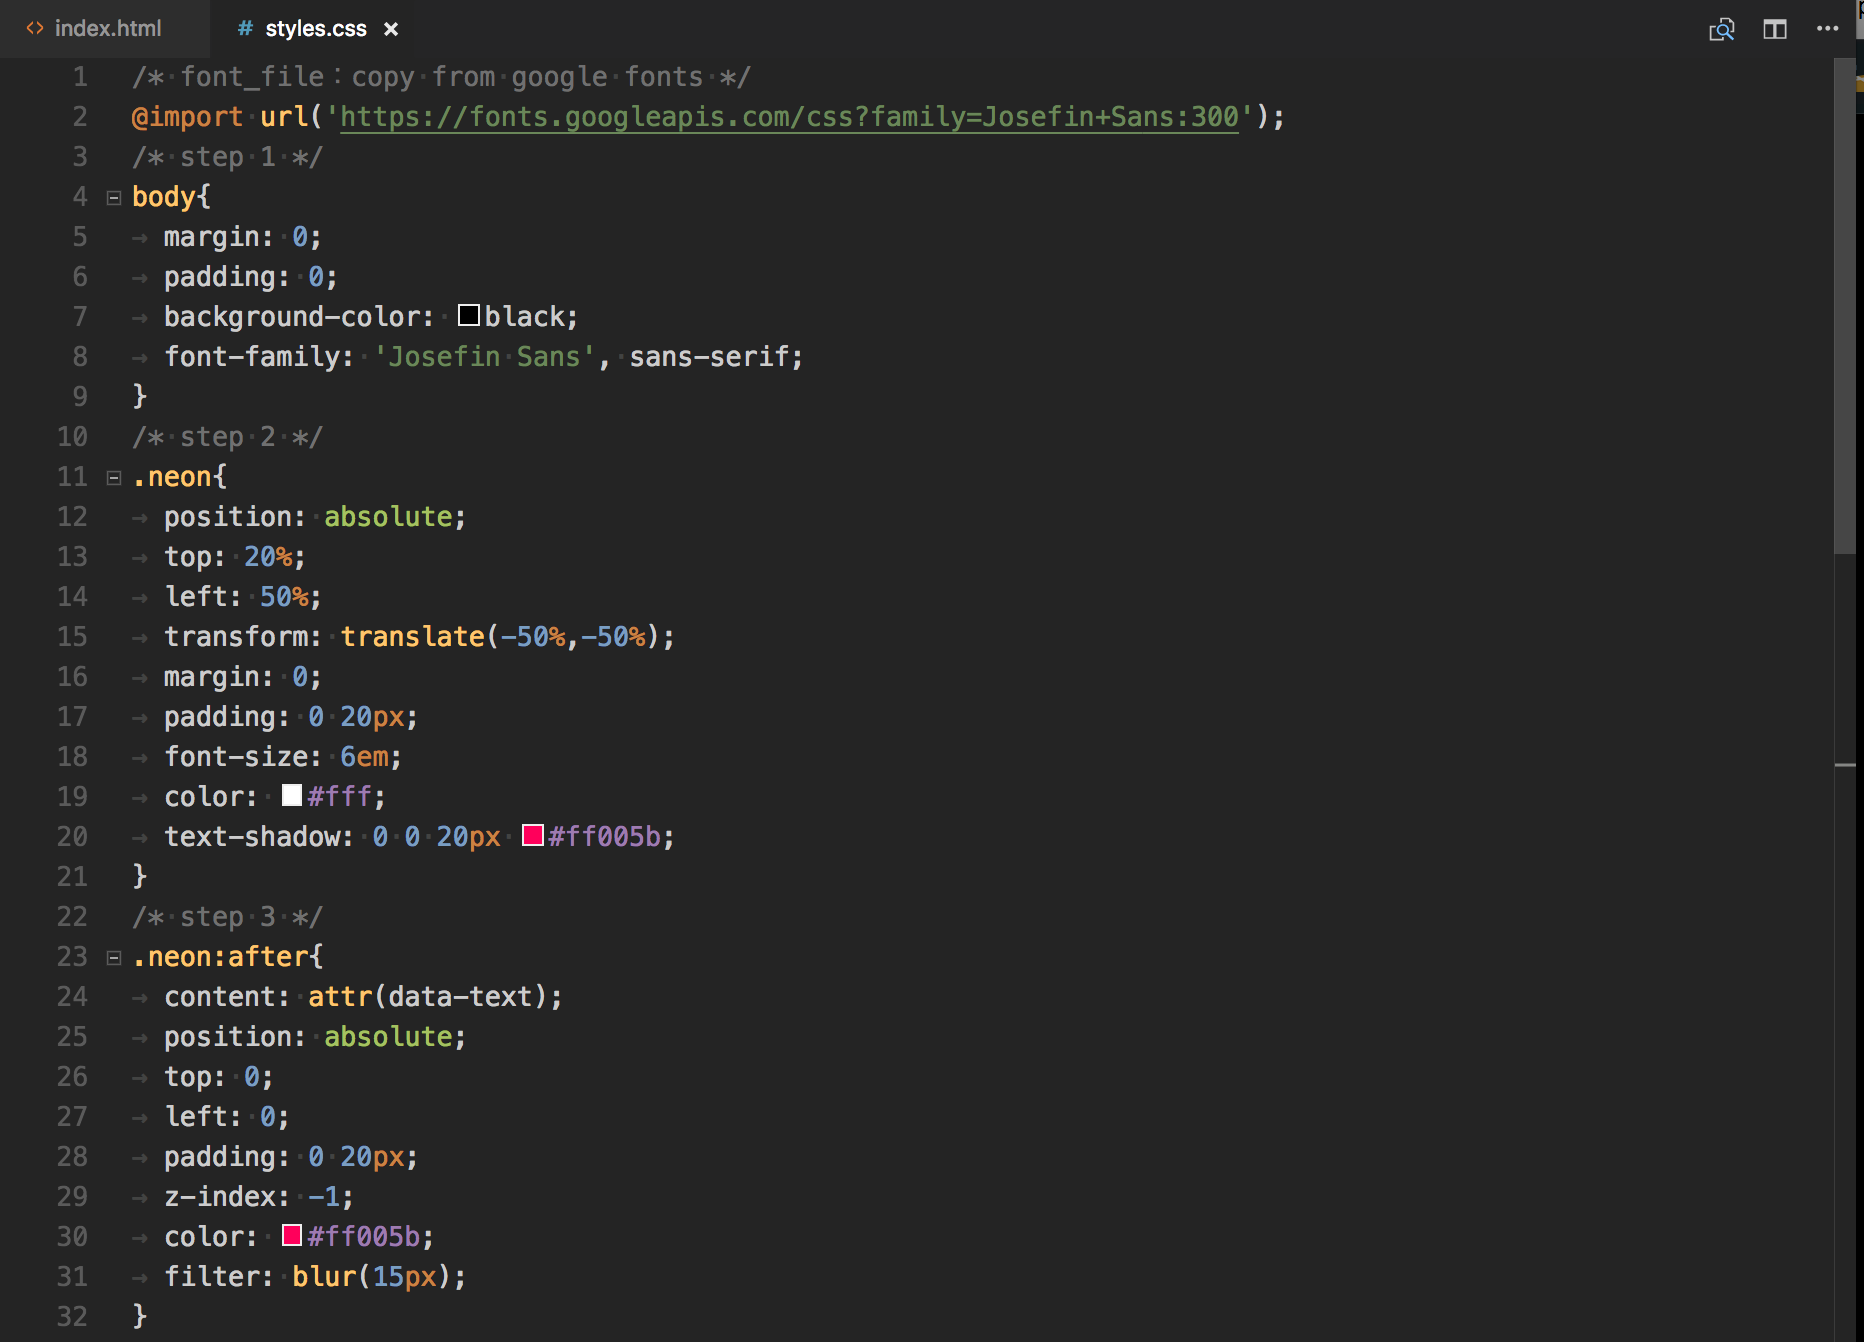
Task: Place cursor on 'translate' in transform line
Action: click(x=412, y=637)
